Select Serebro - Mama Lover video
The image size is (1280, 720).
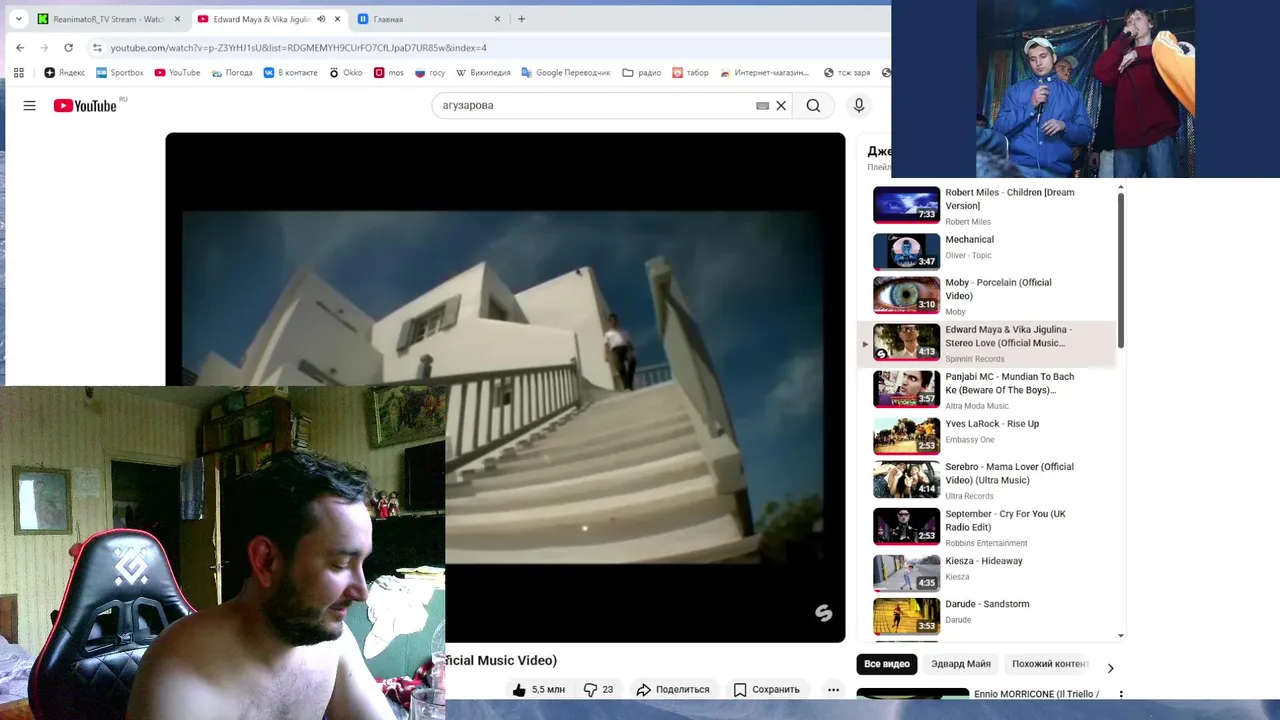985,480
